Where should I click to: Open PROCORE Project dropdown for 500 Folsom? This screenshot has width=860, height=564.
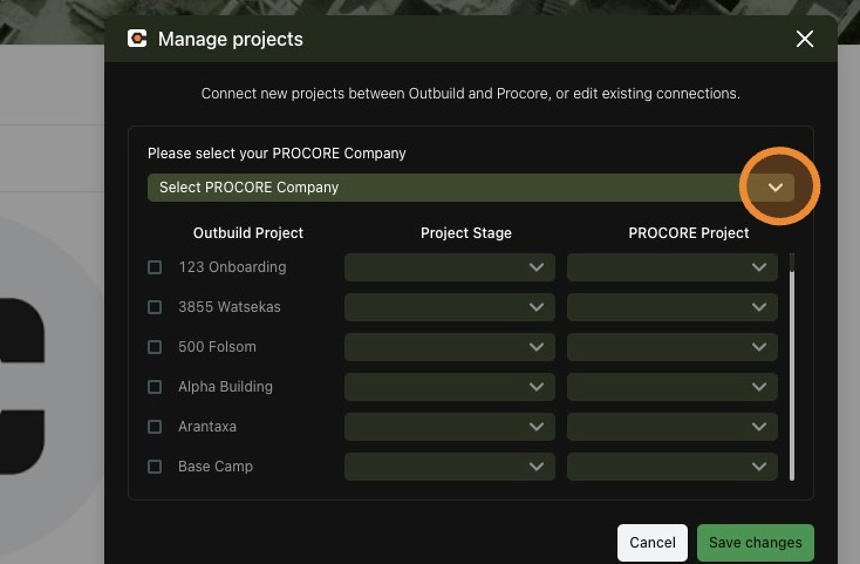672,347
